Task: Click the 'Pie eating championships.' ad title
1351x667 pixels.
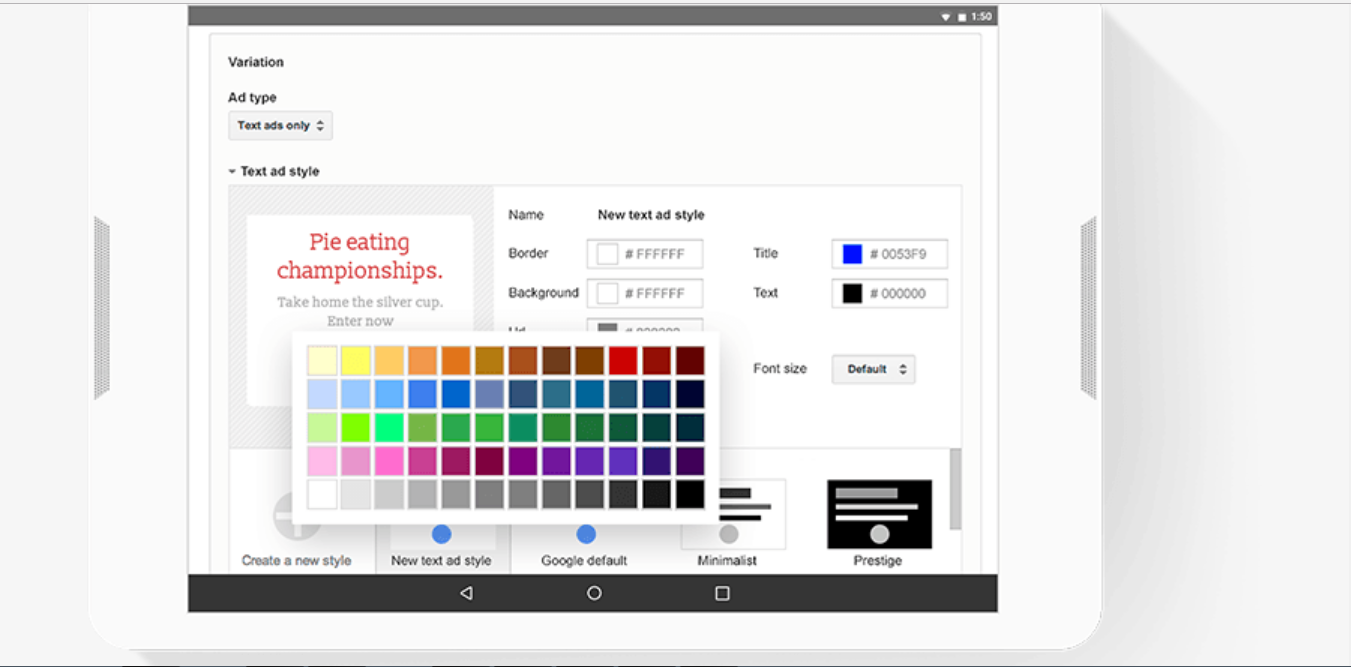Action: (359, 256)
